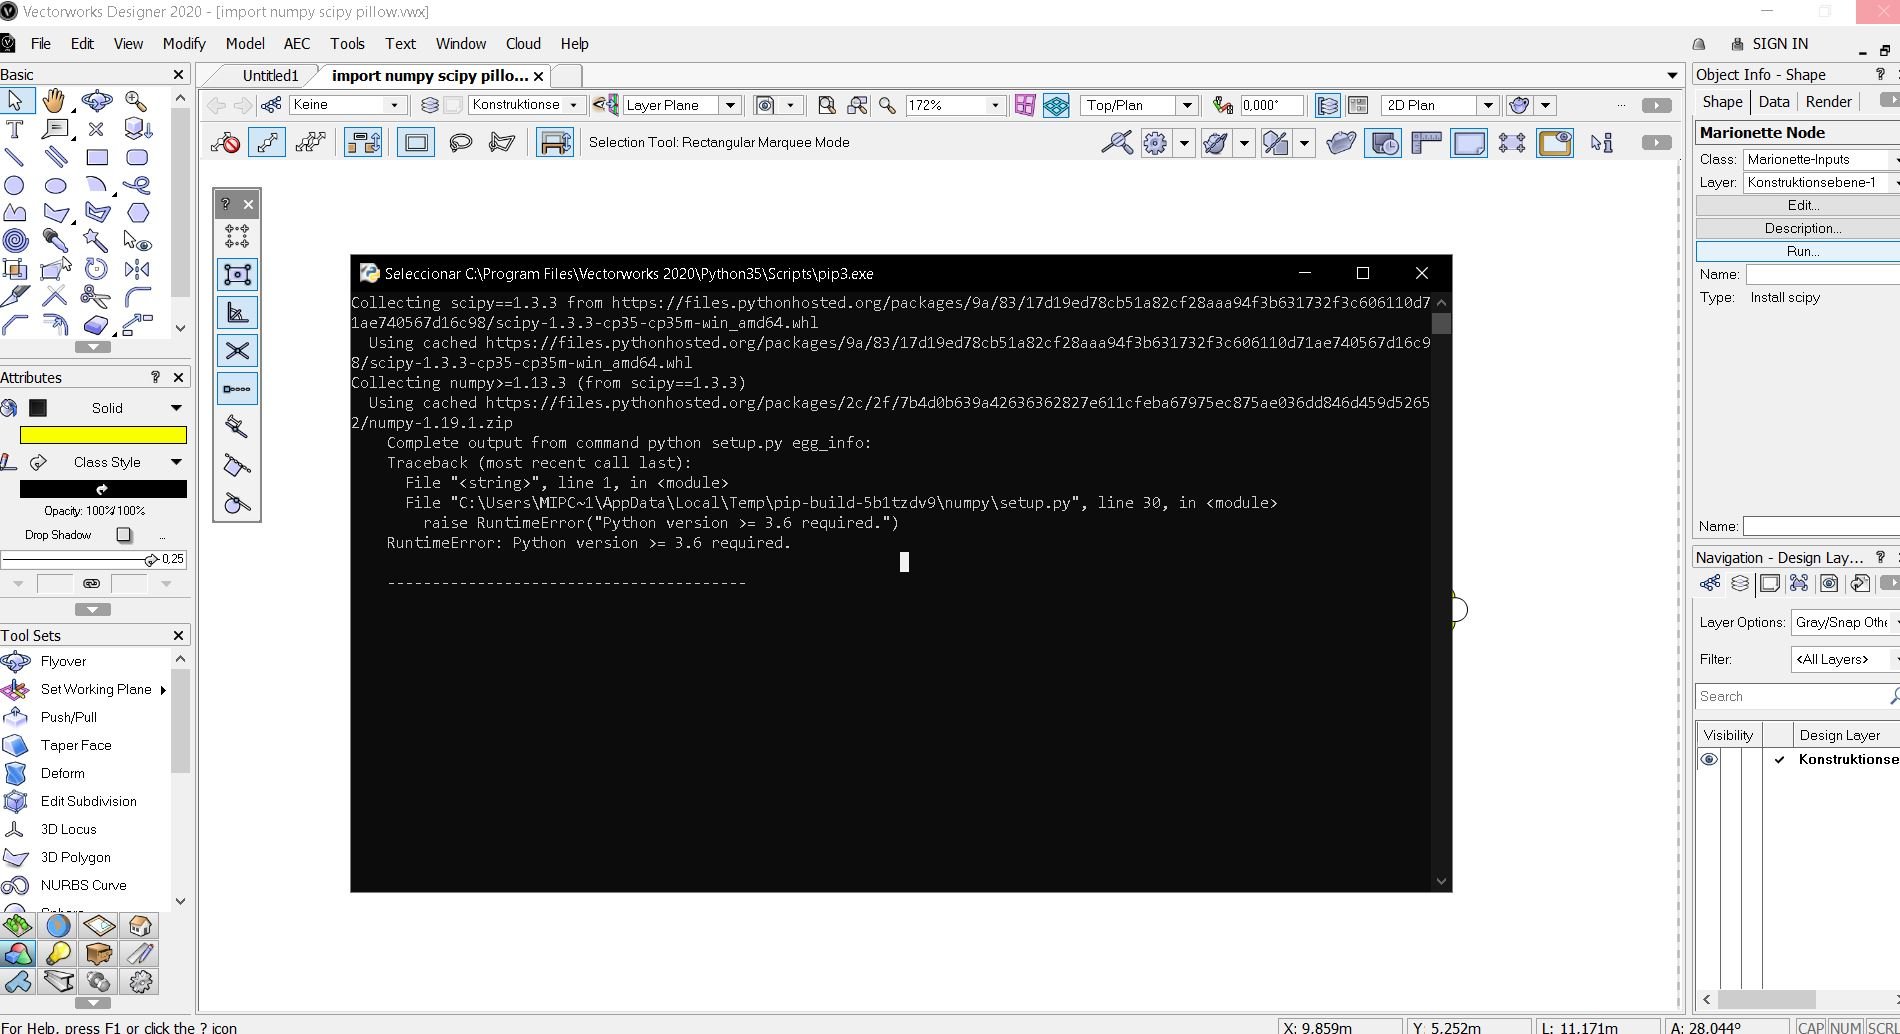The width and height of the screenshot is (1900, 1034).
Task: Select the Rectangle tool
Action: (96, 157)
